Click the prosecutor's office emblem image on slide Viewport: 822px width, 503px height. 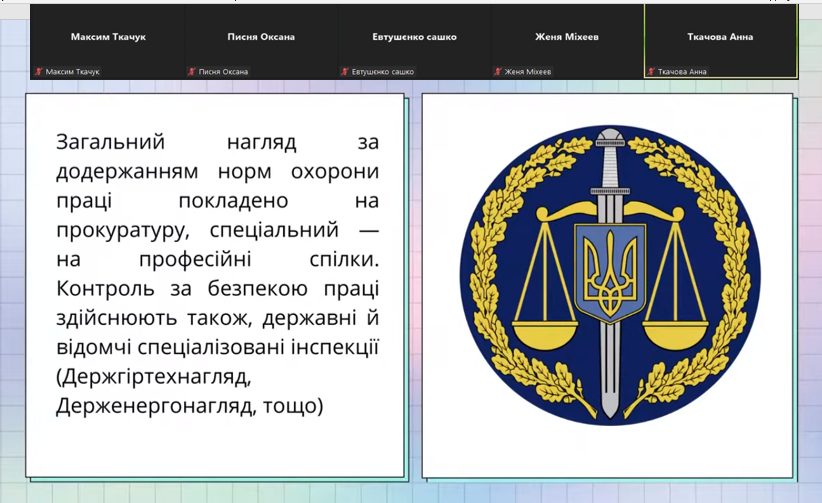(610, 274)
